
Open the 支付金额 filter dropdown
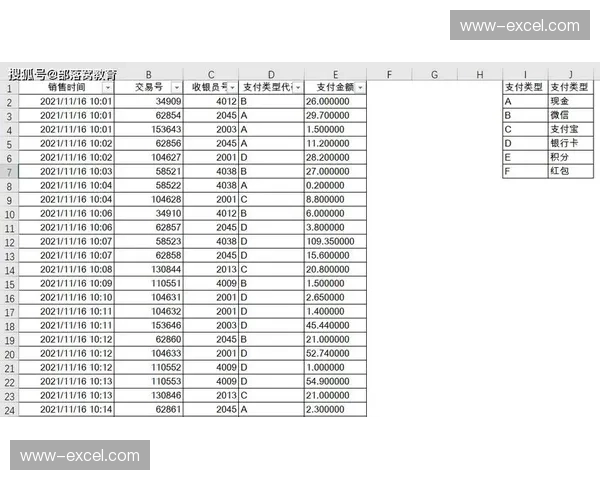click(x=360, y=88)
